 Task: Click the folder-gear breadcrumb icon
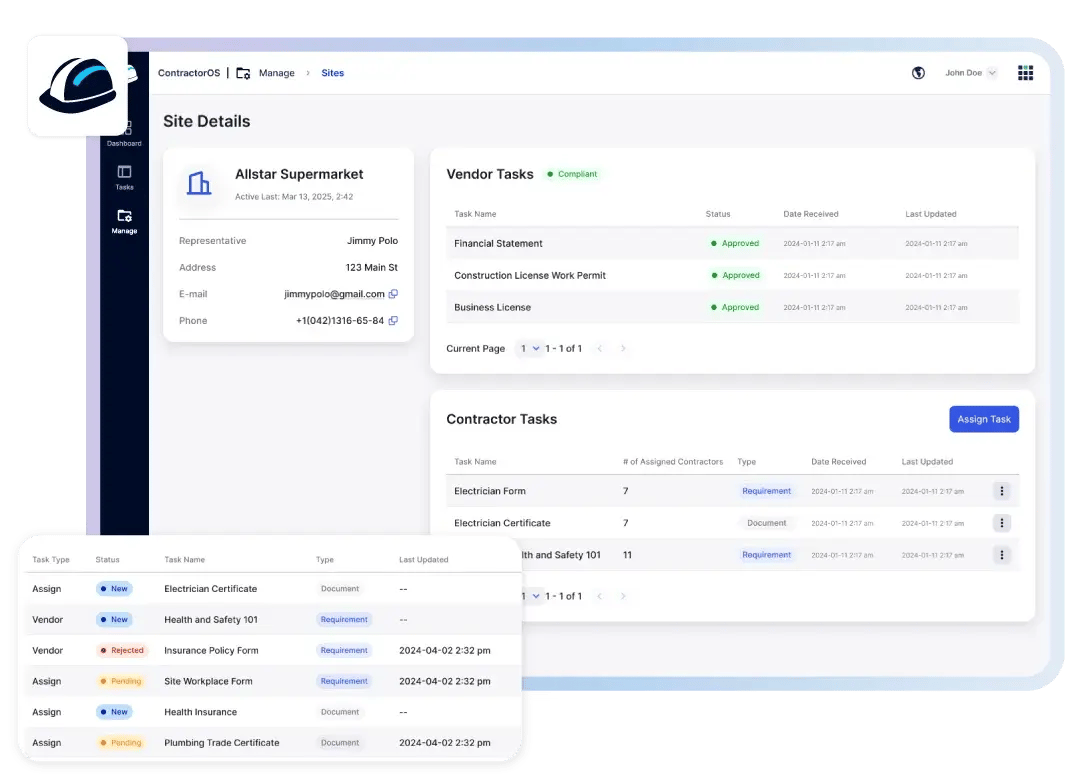[243, 73]
